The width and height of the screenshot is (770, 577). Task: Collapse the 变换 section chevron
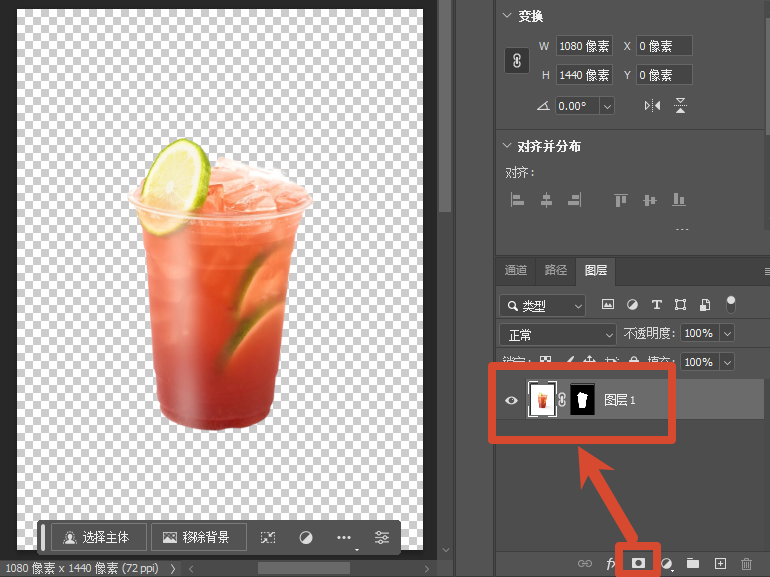[x=507, y=15]
